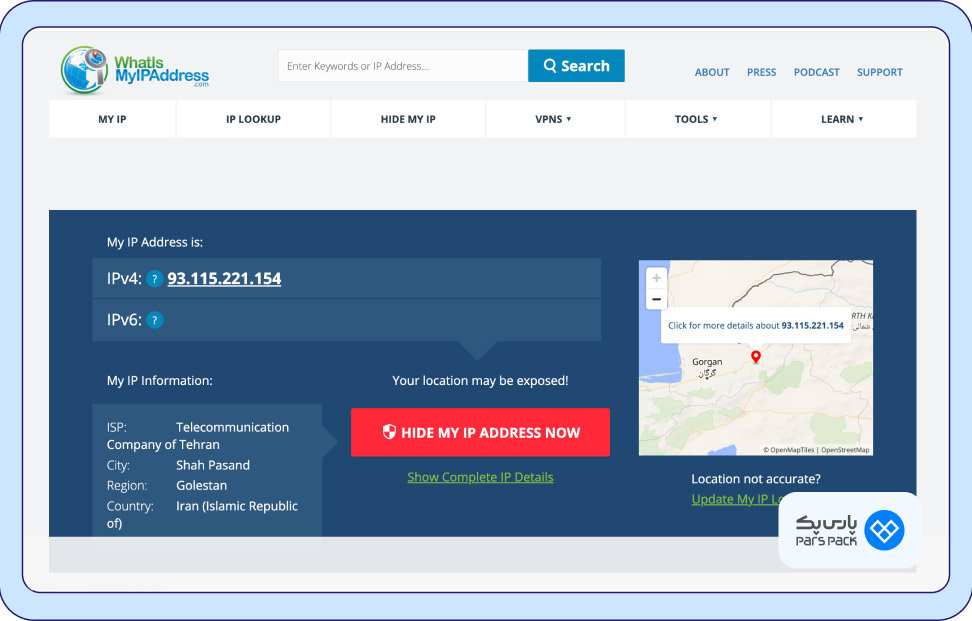Image resolution: width=972 pixels, height=621 pixels.
Task: Visit the PRESS page
Action: pos(761,72)
